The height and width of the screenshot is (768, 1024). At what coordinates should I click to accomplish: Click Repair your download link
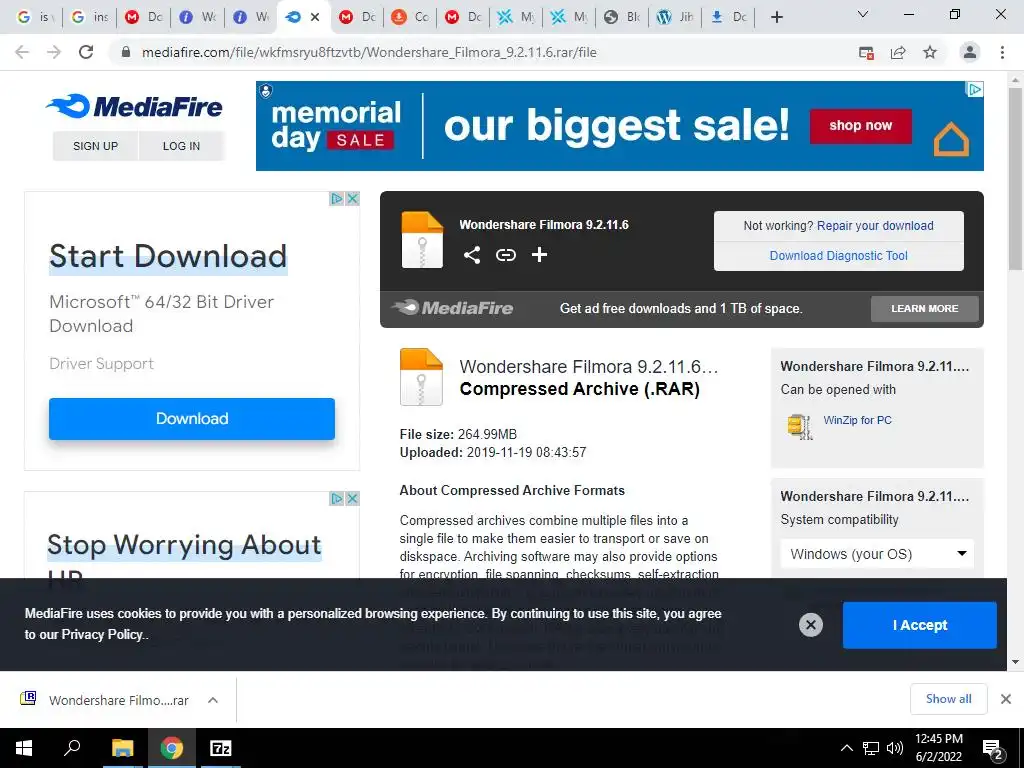coord(875,225)
